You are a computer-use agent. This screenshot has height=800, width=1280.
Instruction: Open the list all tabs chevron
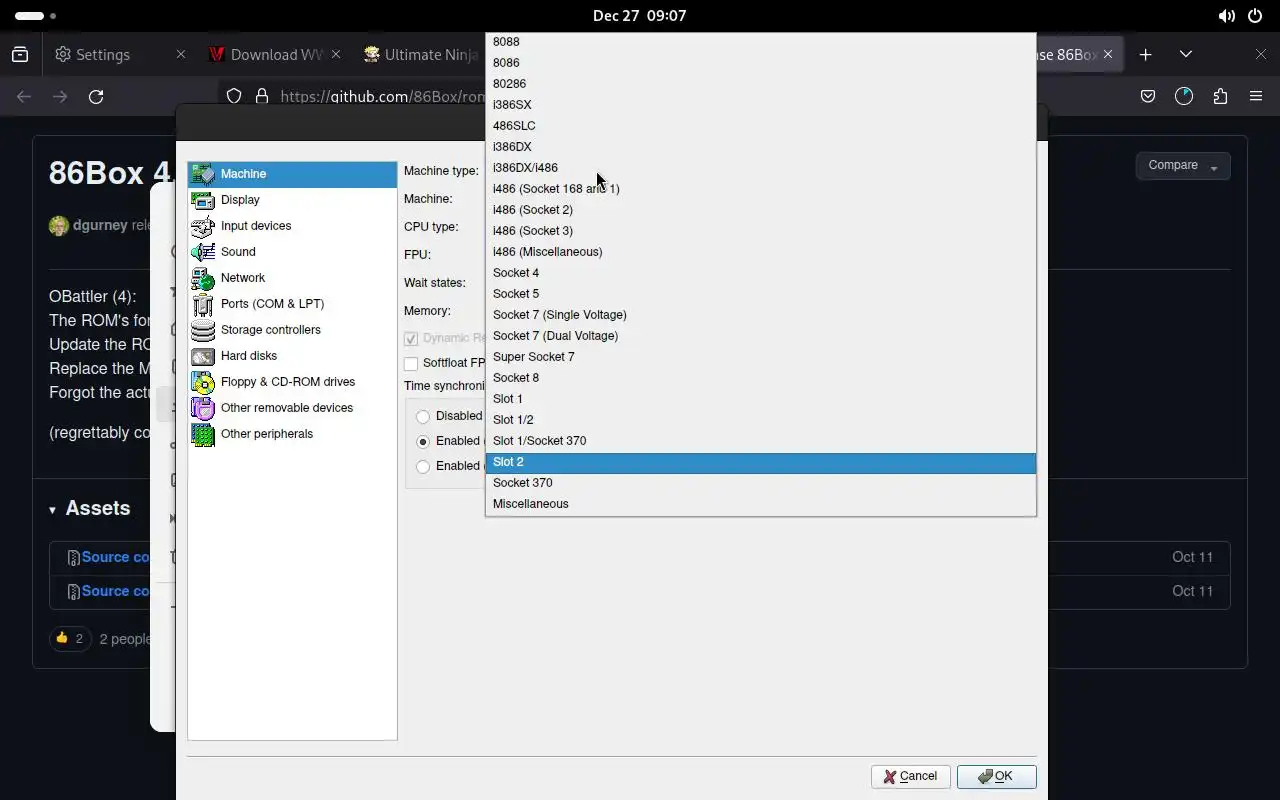1186,54
